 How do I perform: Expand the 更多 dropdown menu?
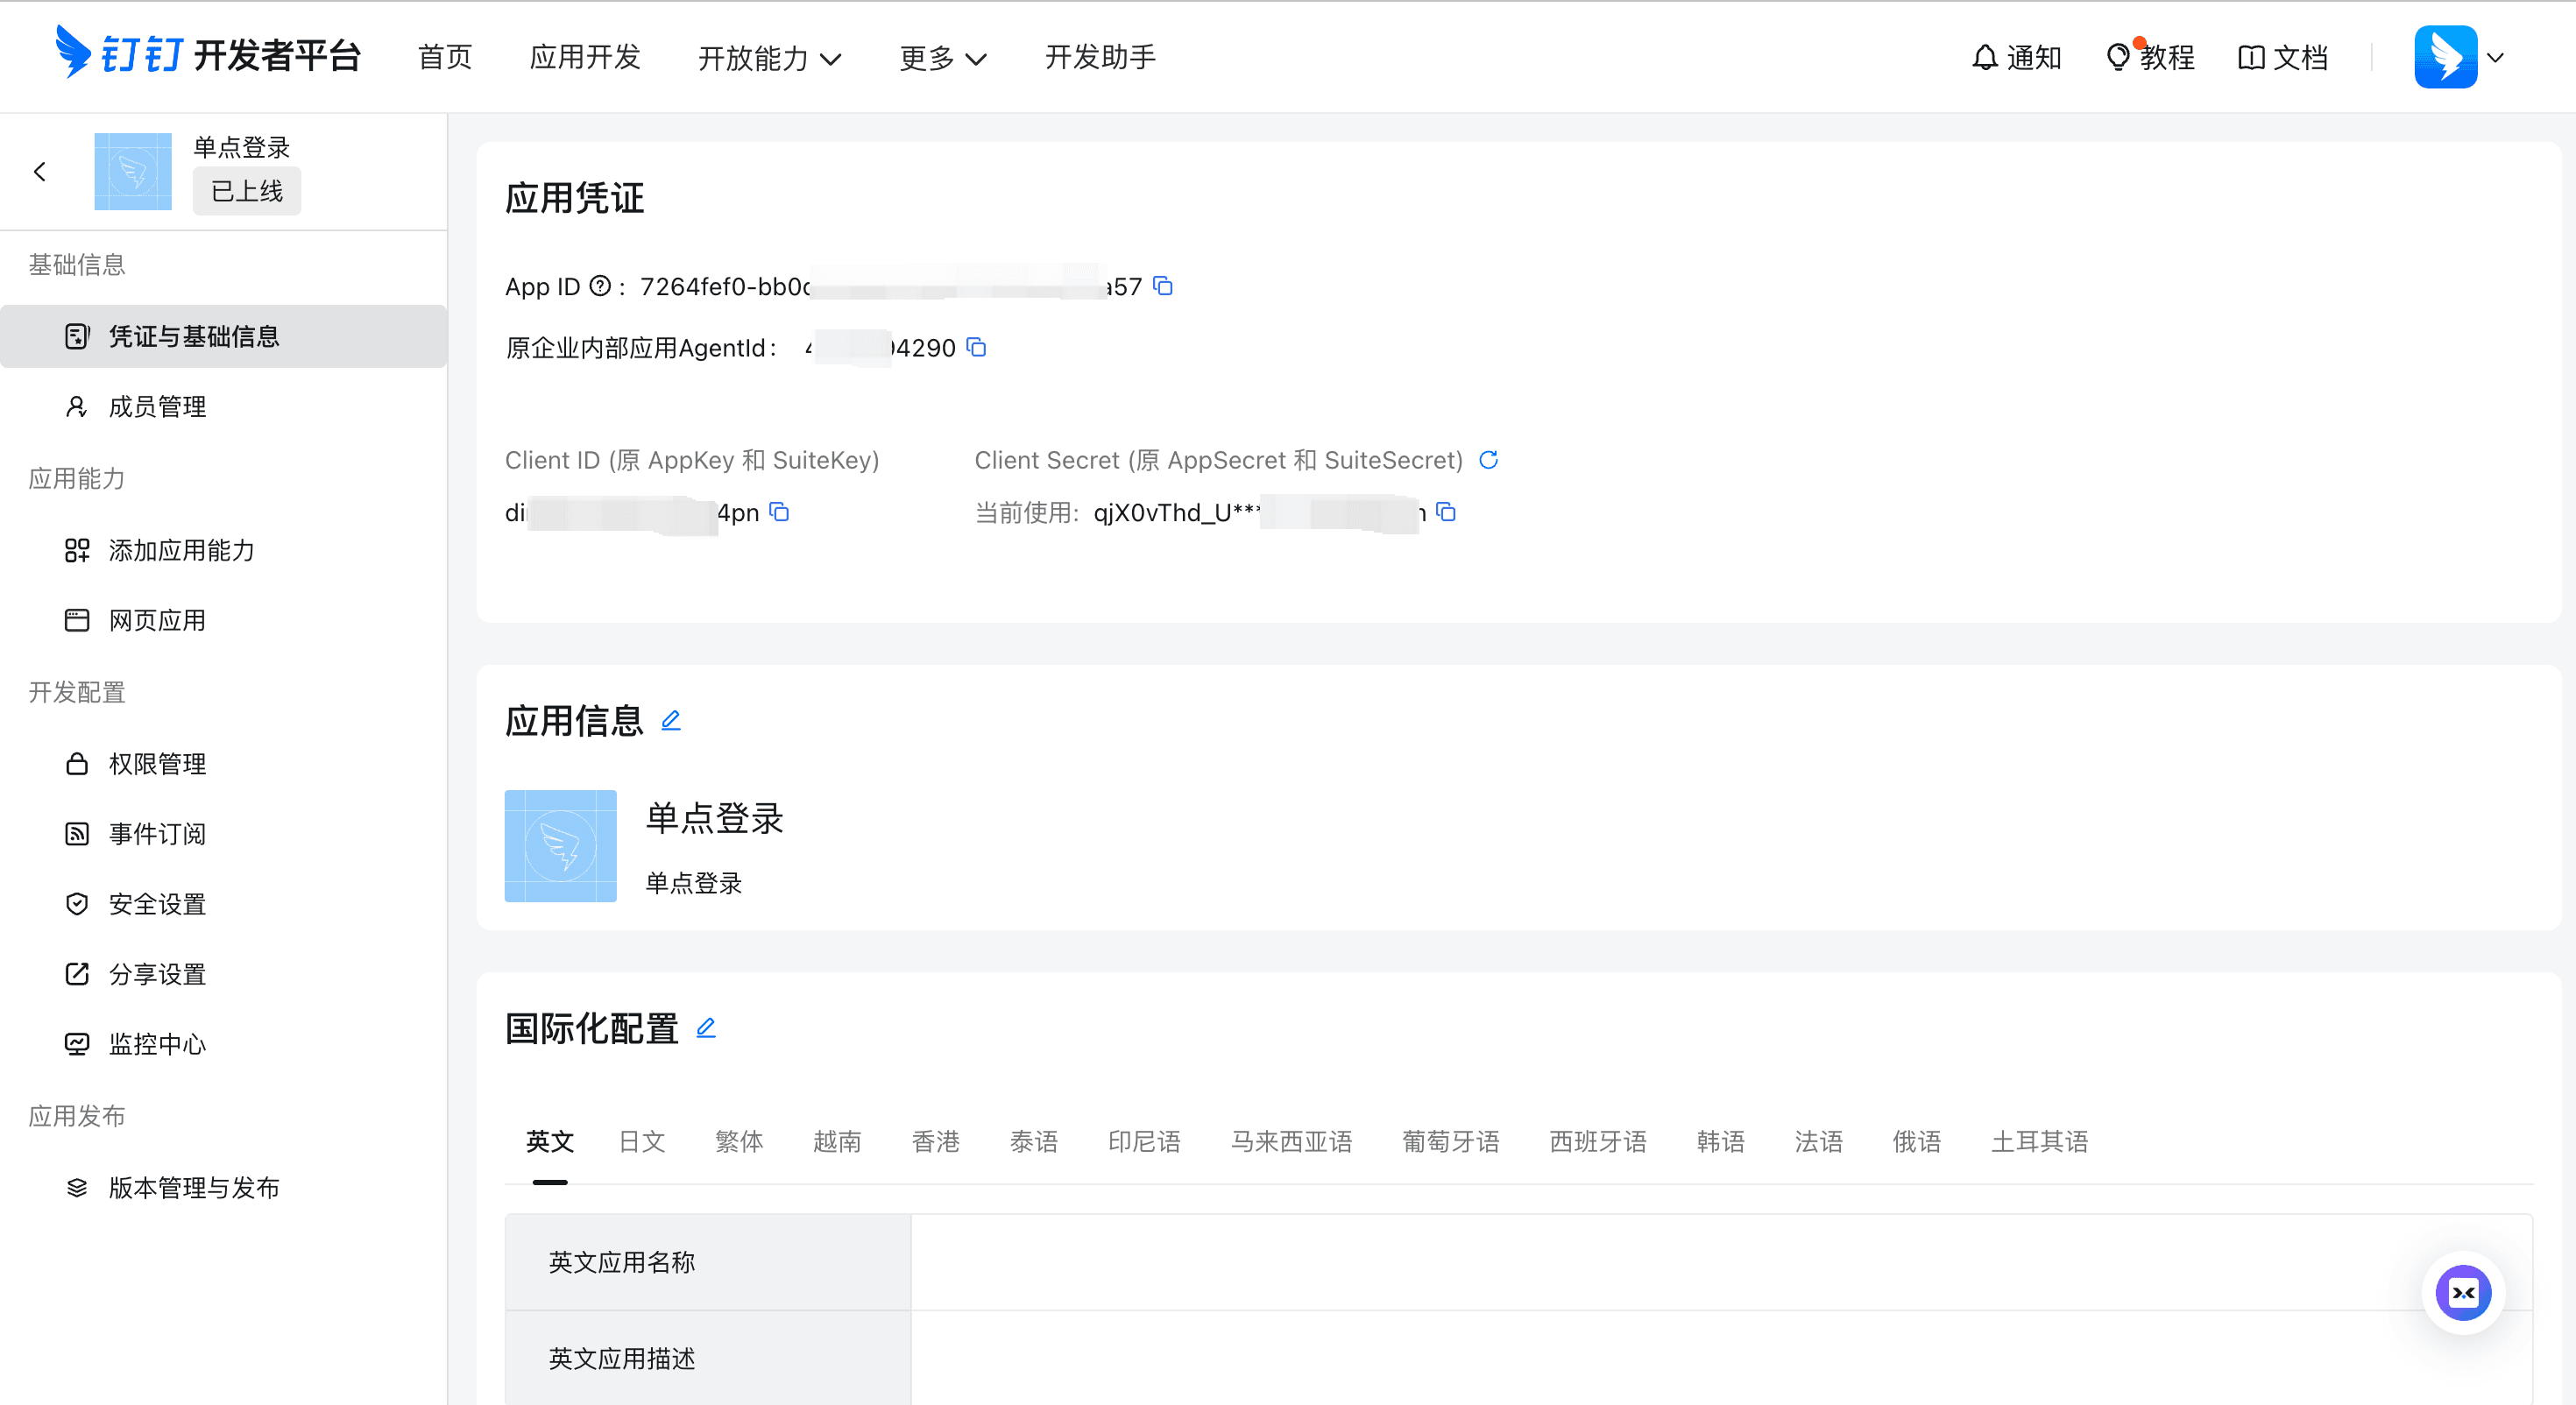click(x=942, y=58)
